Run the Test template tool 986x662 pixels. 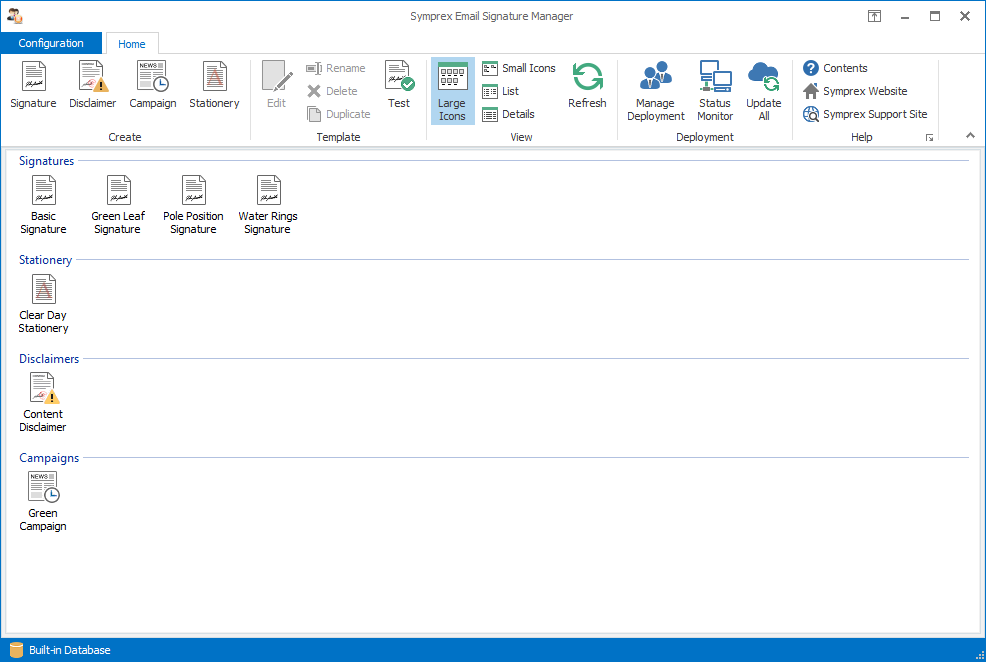399,86
